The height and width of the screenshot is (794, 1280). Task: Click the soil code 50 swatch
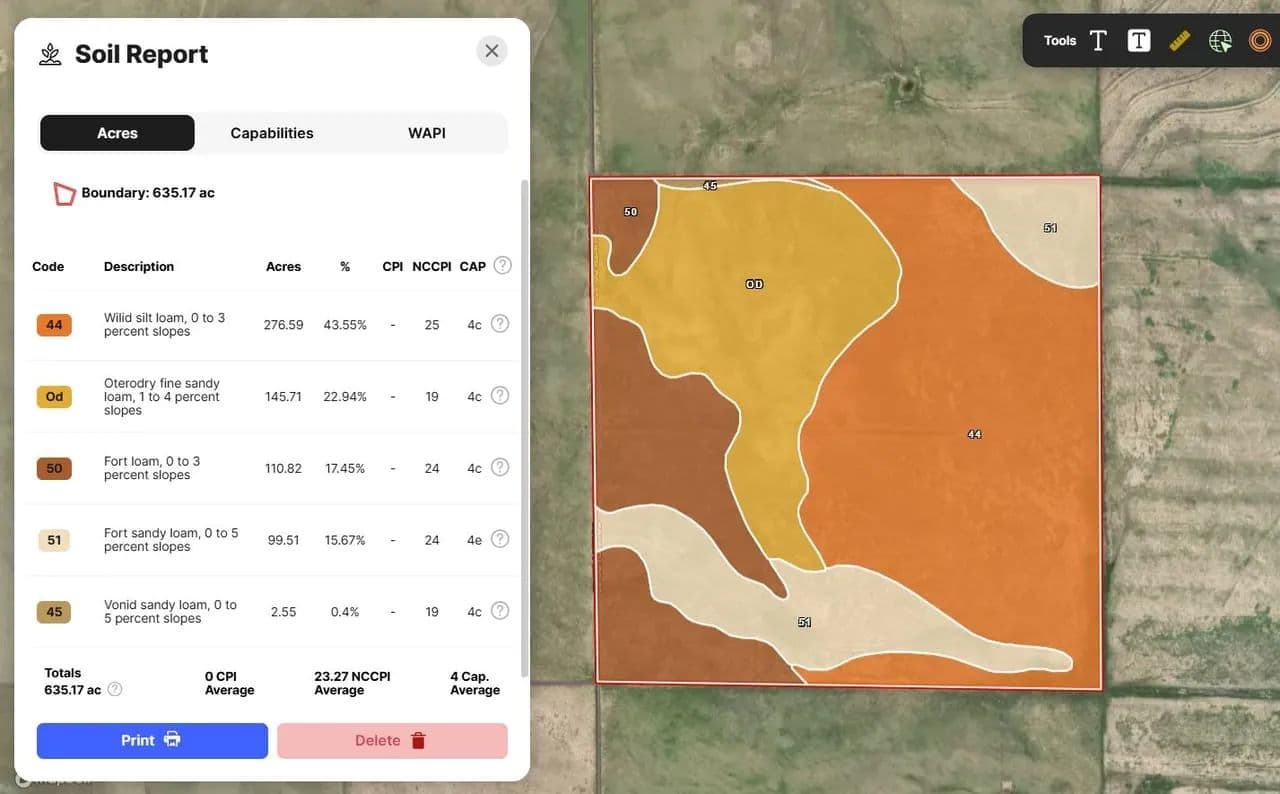tap(54, 468)
